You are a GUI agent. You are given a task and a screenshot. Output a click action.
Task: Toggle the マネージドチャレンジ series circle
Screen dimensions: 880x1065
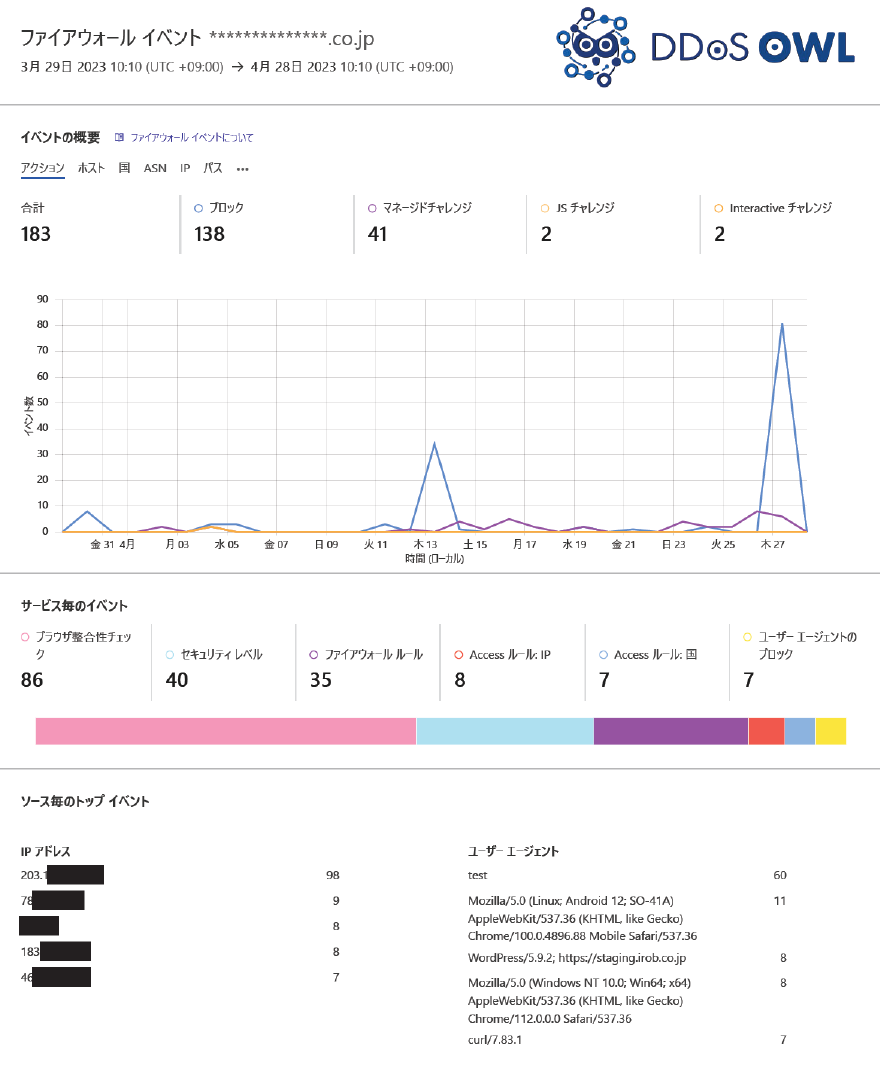point(371,207)
